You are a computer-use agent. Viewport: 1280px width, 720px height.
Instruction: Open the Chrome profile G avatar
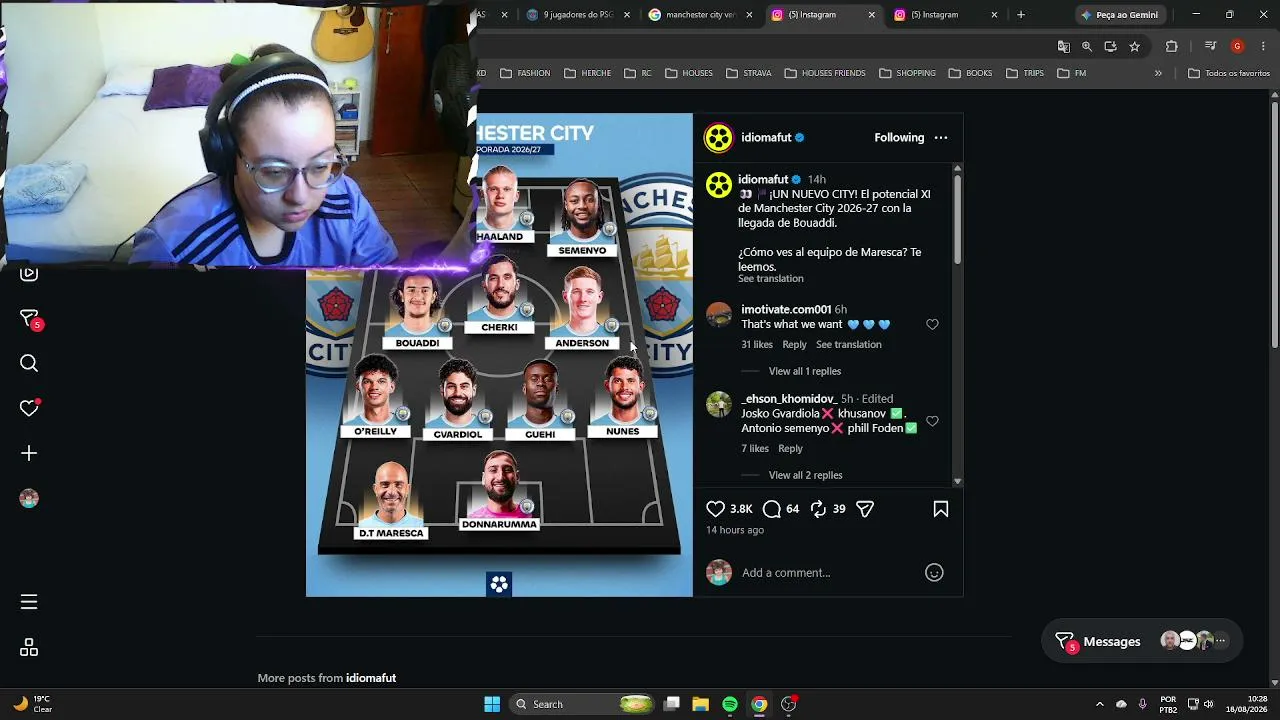[x=1237, y=46]
